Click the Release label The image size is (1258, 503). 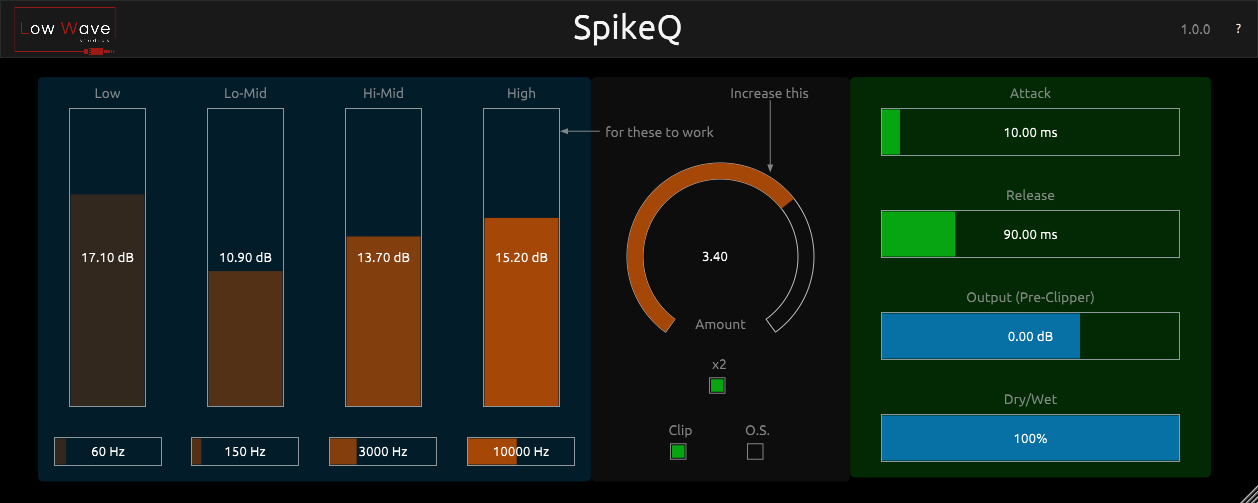click(1030, 195)
